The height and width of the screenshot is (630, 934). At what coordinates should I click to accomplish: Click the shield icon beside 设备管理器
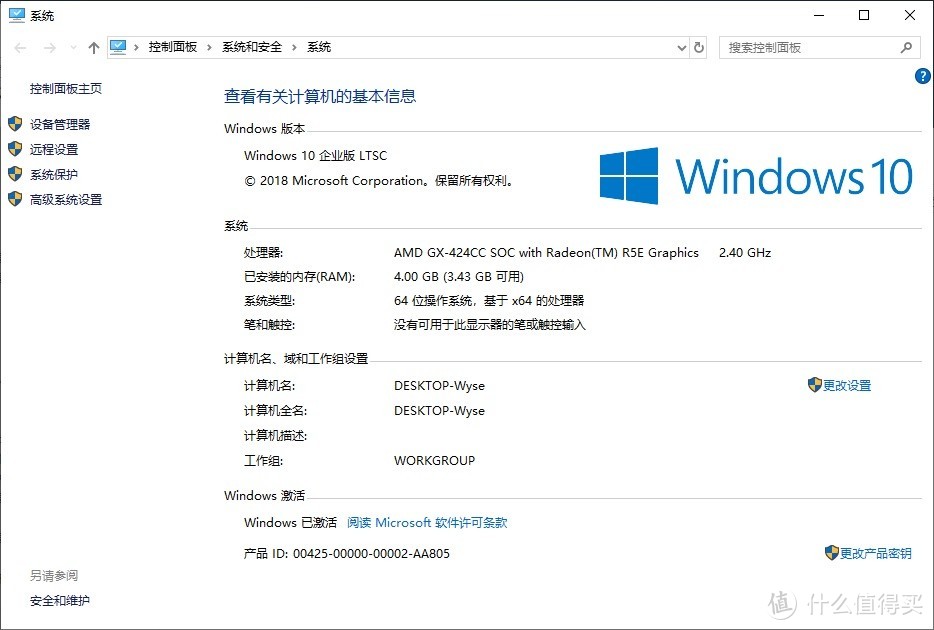click(x=15, y=124)
